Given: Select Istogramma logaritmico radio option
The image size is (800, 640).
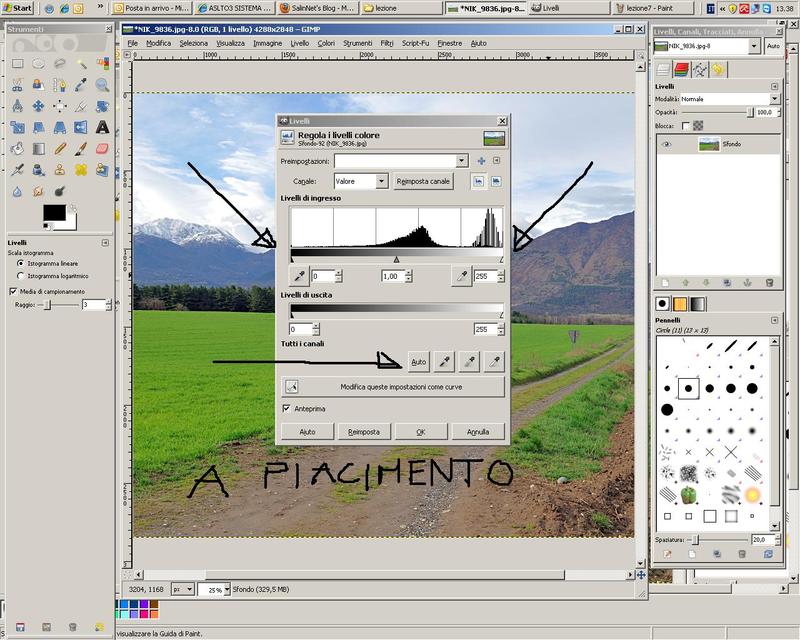Looking at the screenshot, I should 21,276.
